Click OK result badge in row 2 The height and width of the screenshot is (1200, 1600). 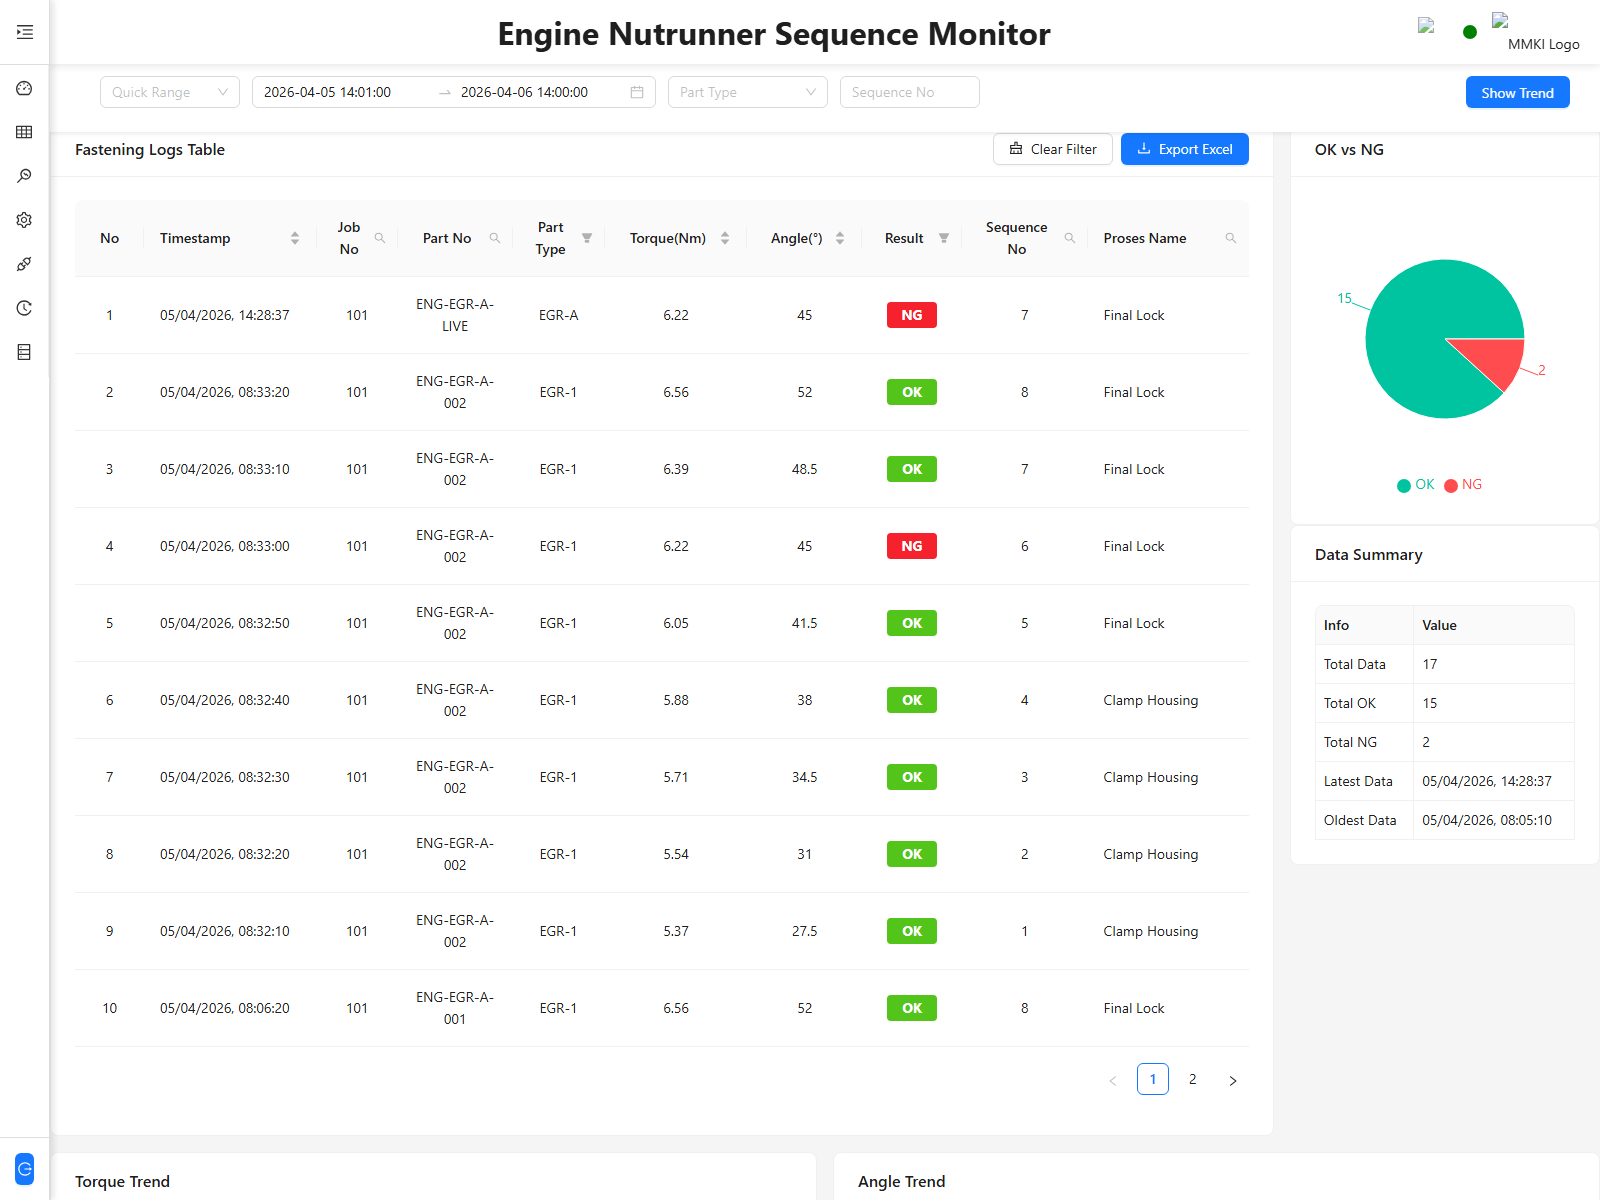(912, 392)
